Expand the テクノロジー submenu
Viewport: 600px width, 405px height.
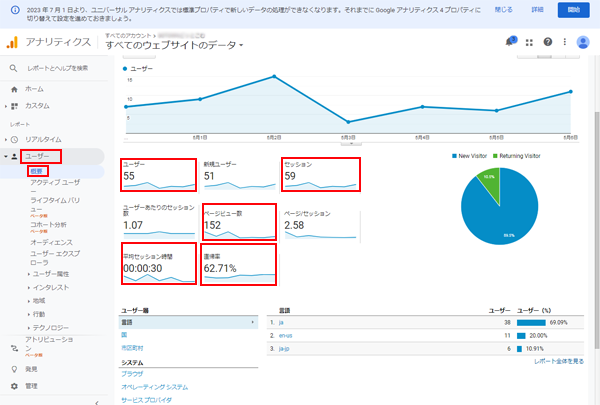click(49, 328)
